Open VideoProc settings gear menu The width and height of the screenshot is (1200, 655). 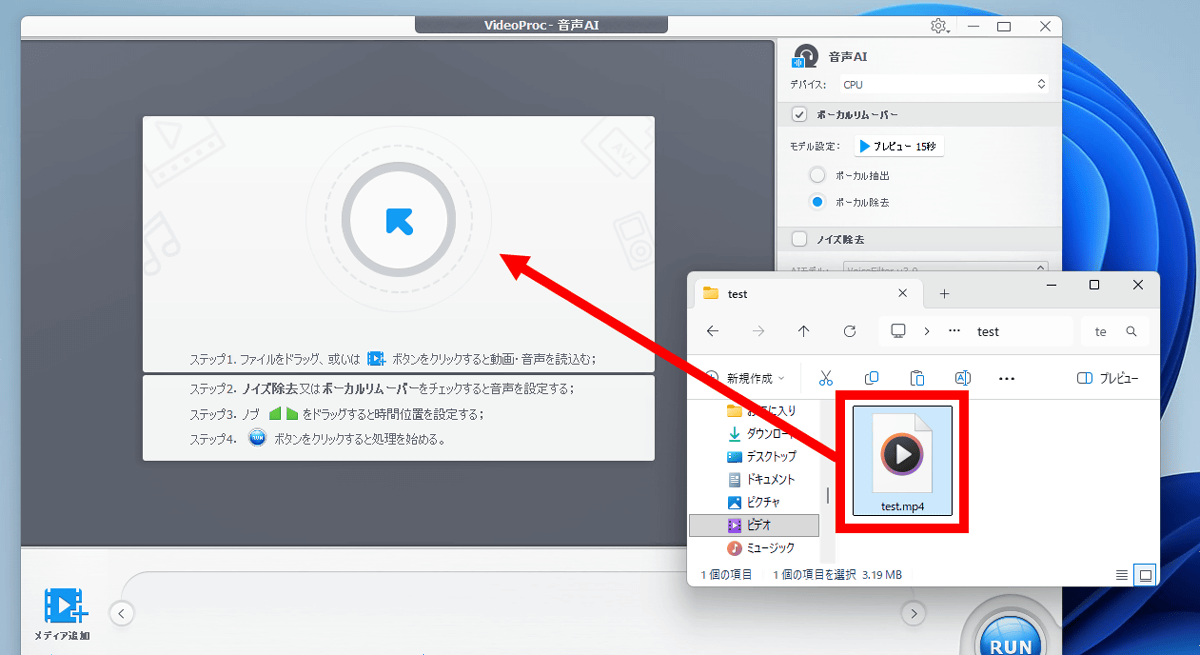coord(938,26)
